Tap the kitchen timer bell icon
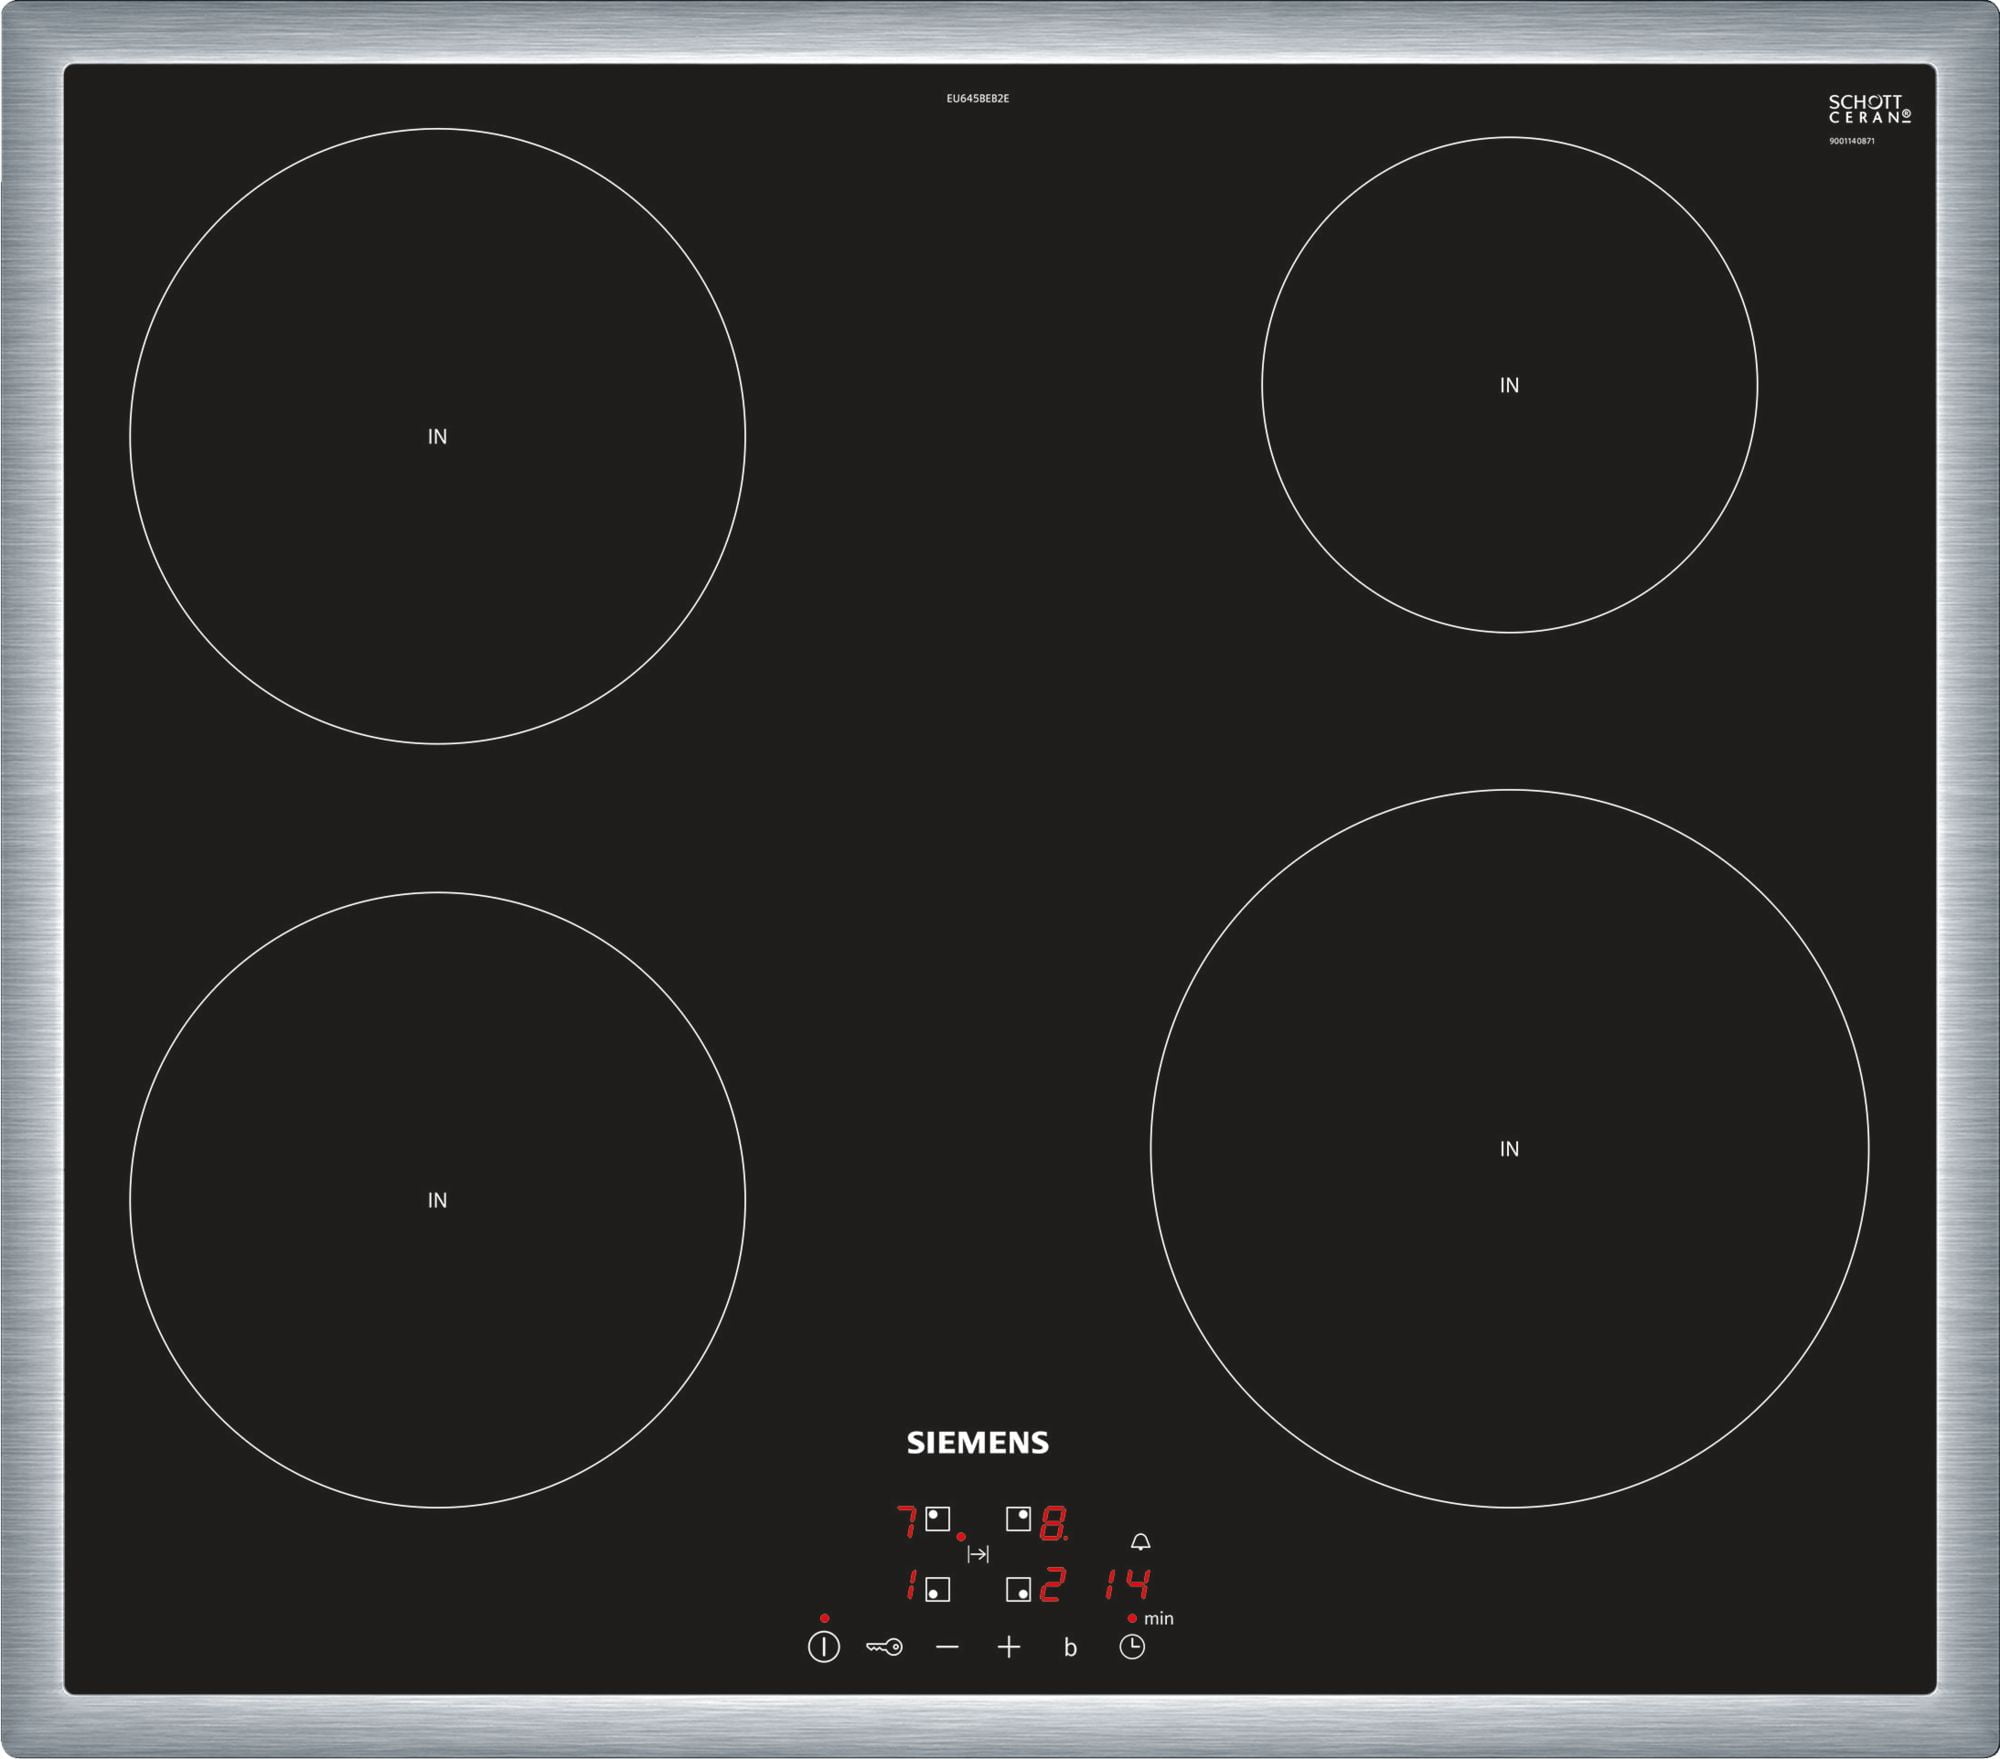The width and height of the screenshot is (2000, 1759). point(1140,1542)
